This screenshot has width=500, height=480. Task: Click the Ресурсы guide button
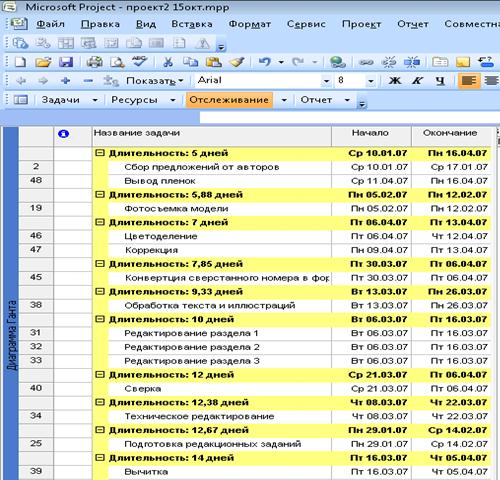coord(134,100)
